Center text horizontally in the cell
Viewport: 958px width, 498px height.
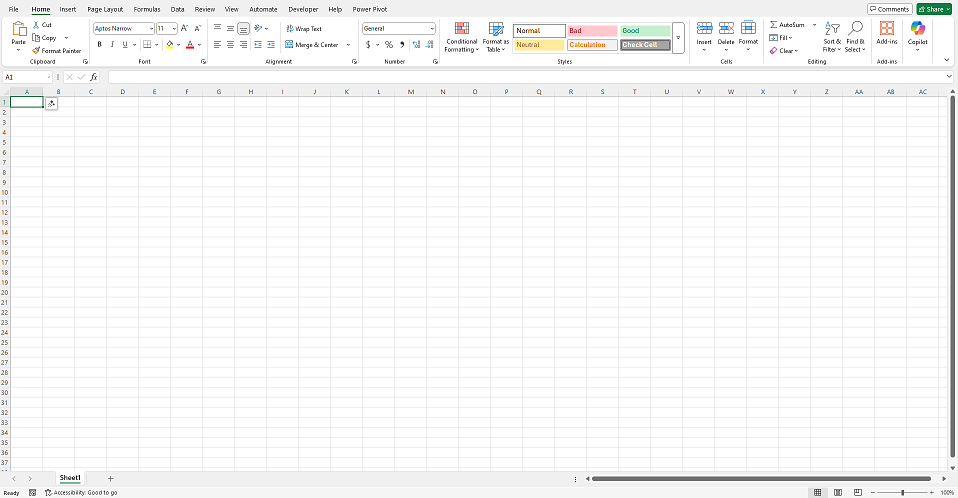[230, 45]
